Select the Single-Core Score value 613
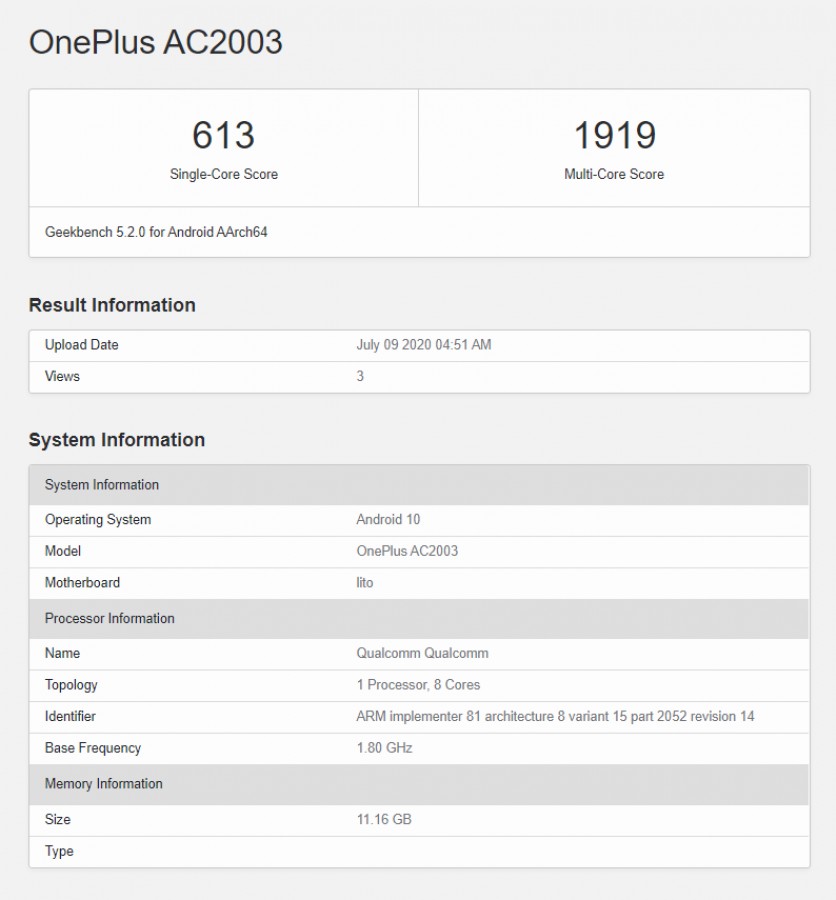 click(222, 135)
